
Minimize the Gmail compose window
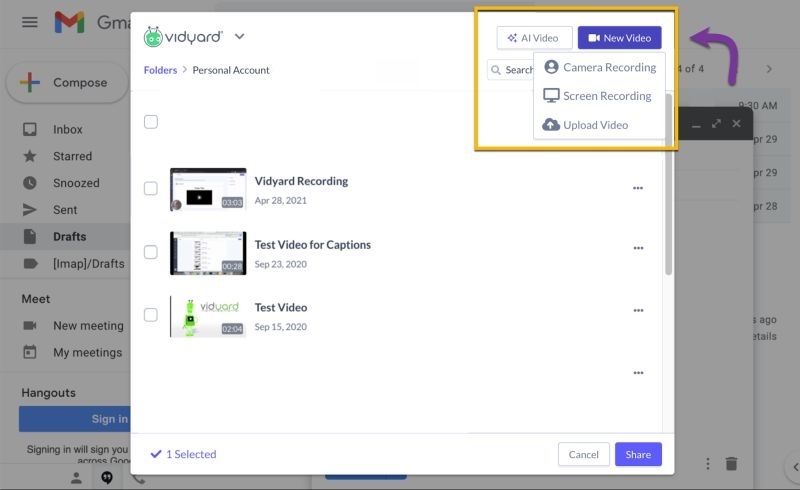(x=696, y=125)
